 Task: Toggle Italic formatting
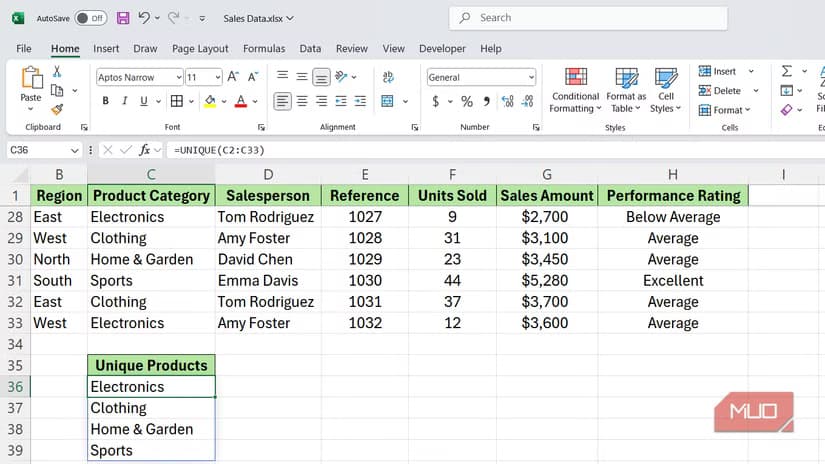point(124,101)
